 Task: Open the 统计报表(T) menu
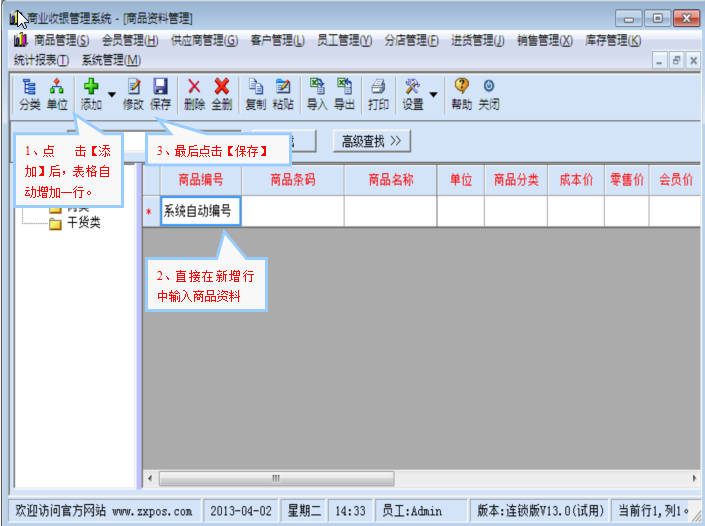click(41, 61)
